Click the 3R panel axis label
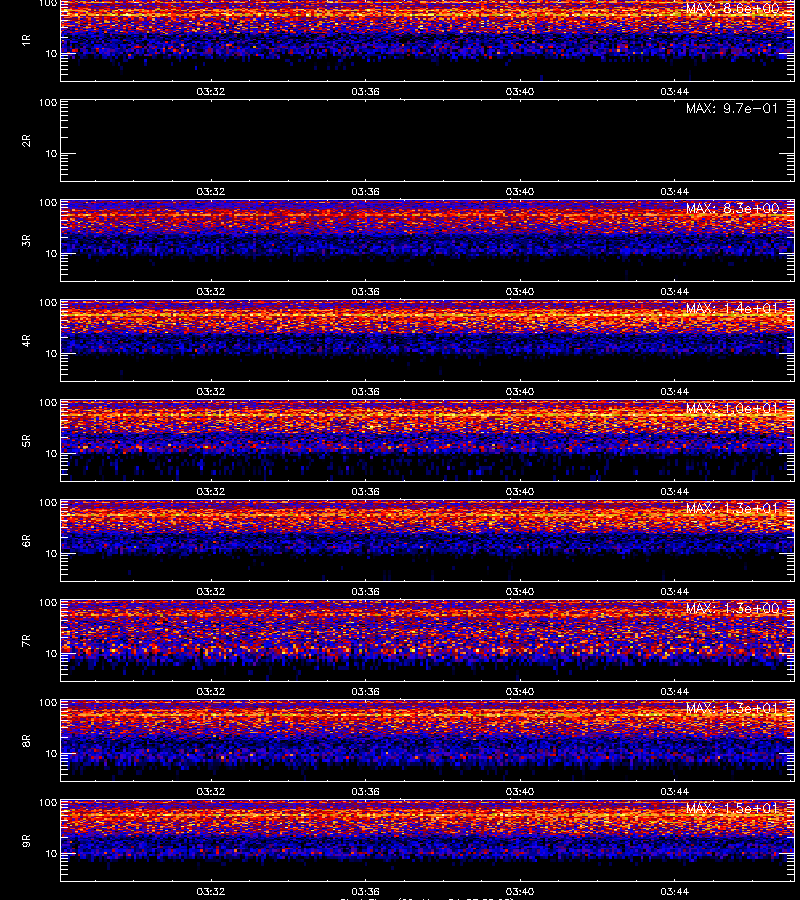 click(x=26, y=240)
